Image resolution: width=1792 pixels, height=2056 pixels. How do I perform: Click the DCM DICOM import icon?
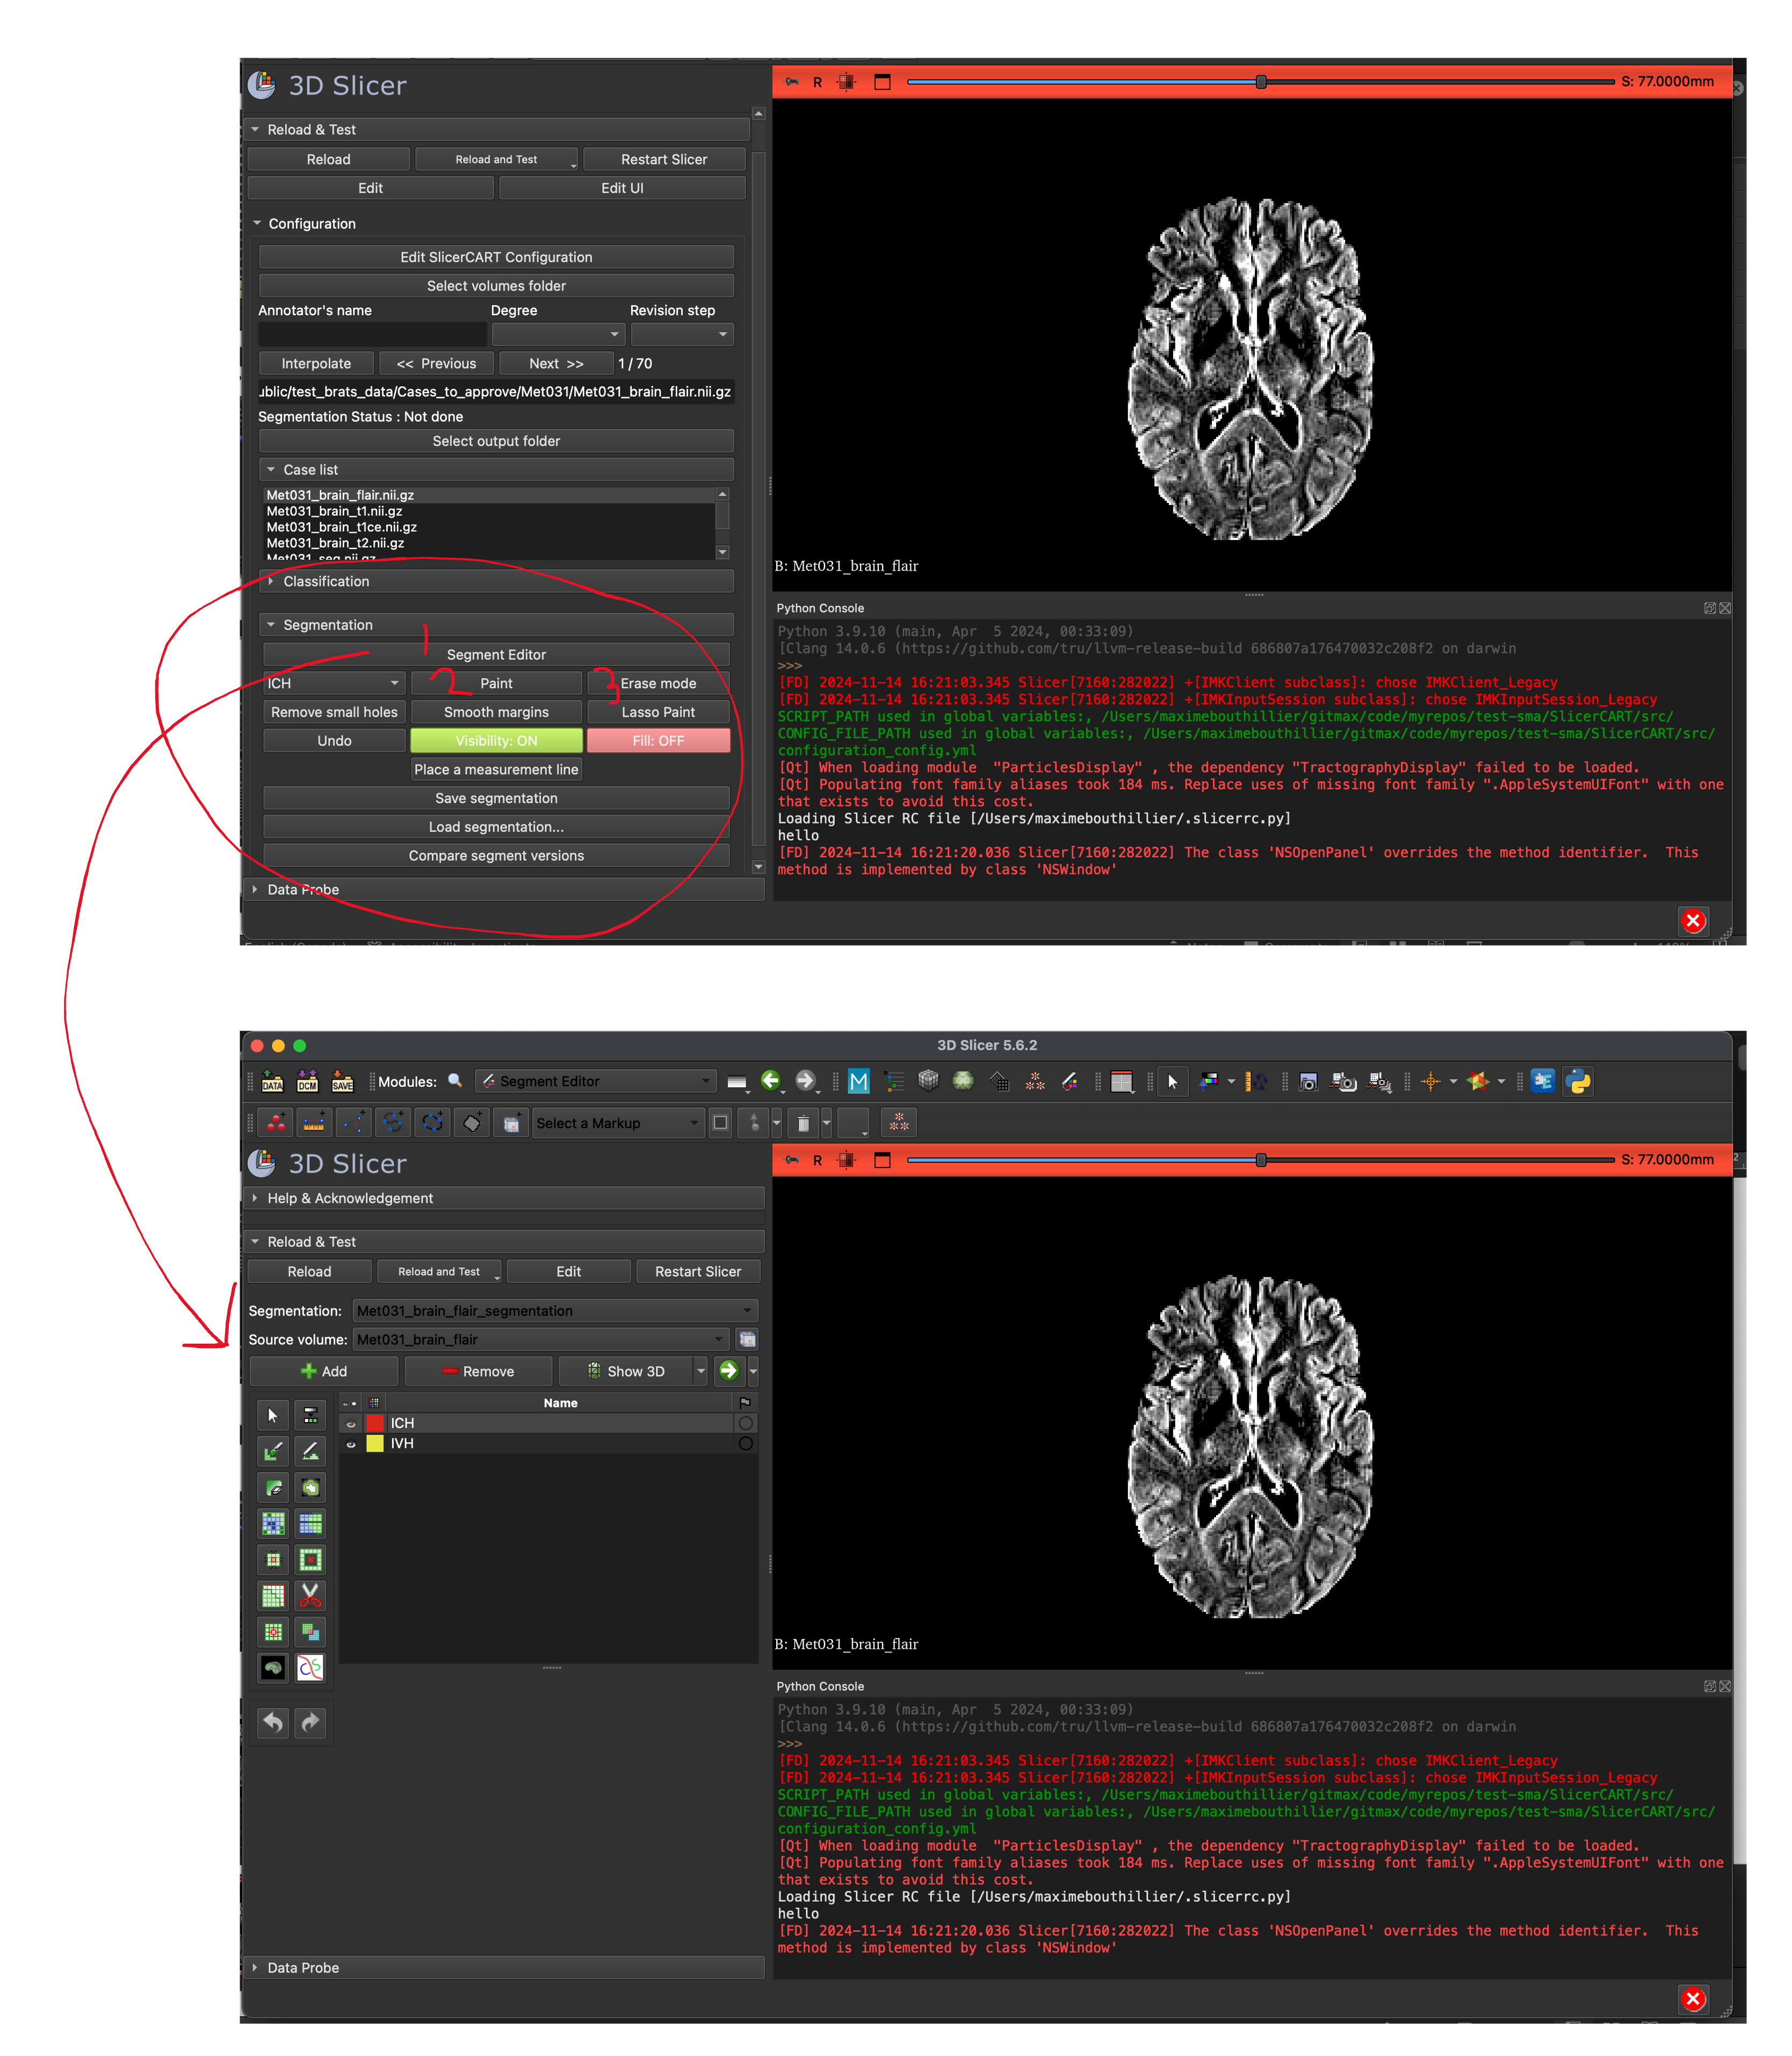[x=307, y=1081]
